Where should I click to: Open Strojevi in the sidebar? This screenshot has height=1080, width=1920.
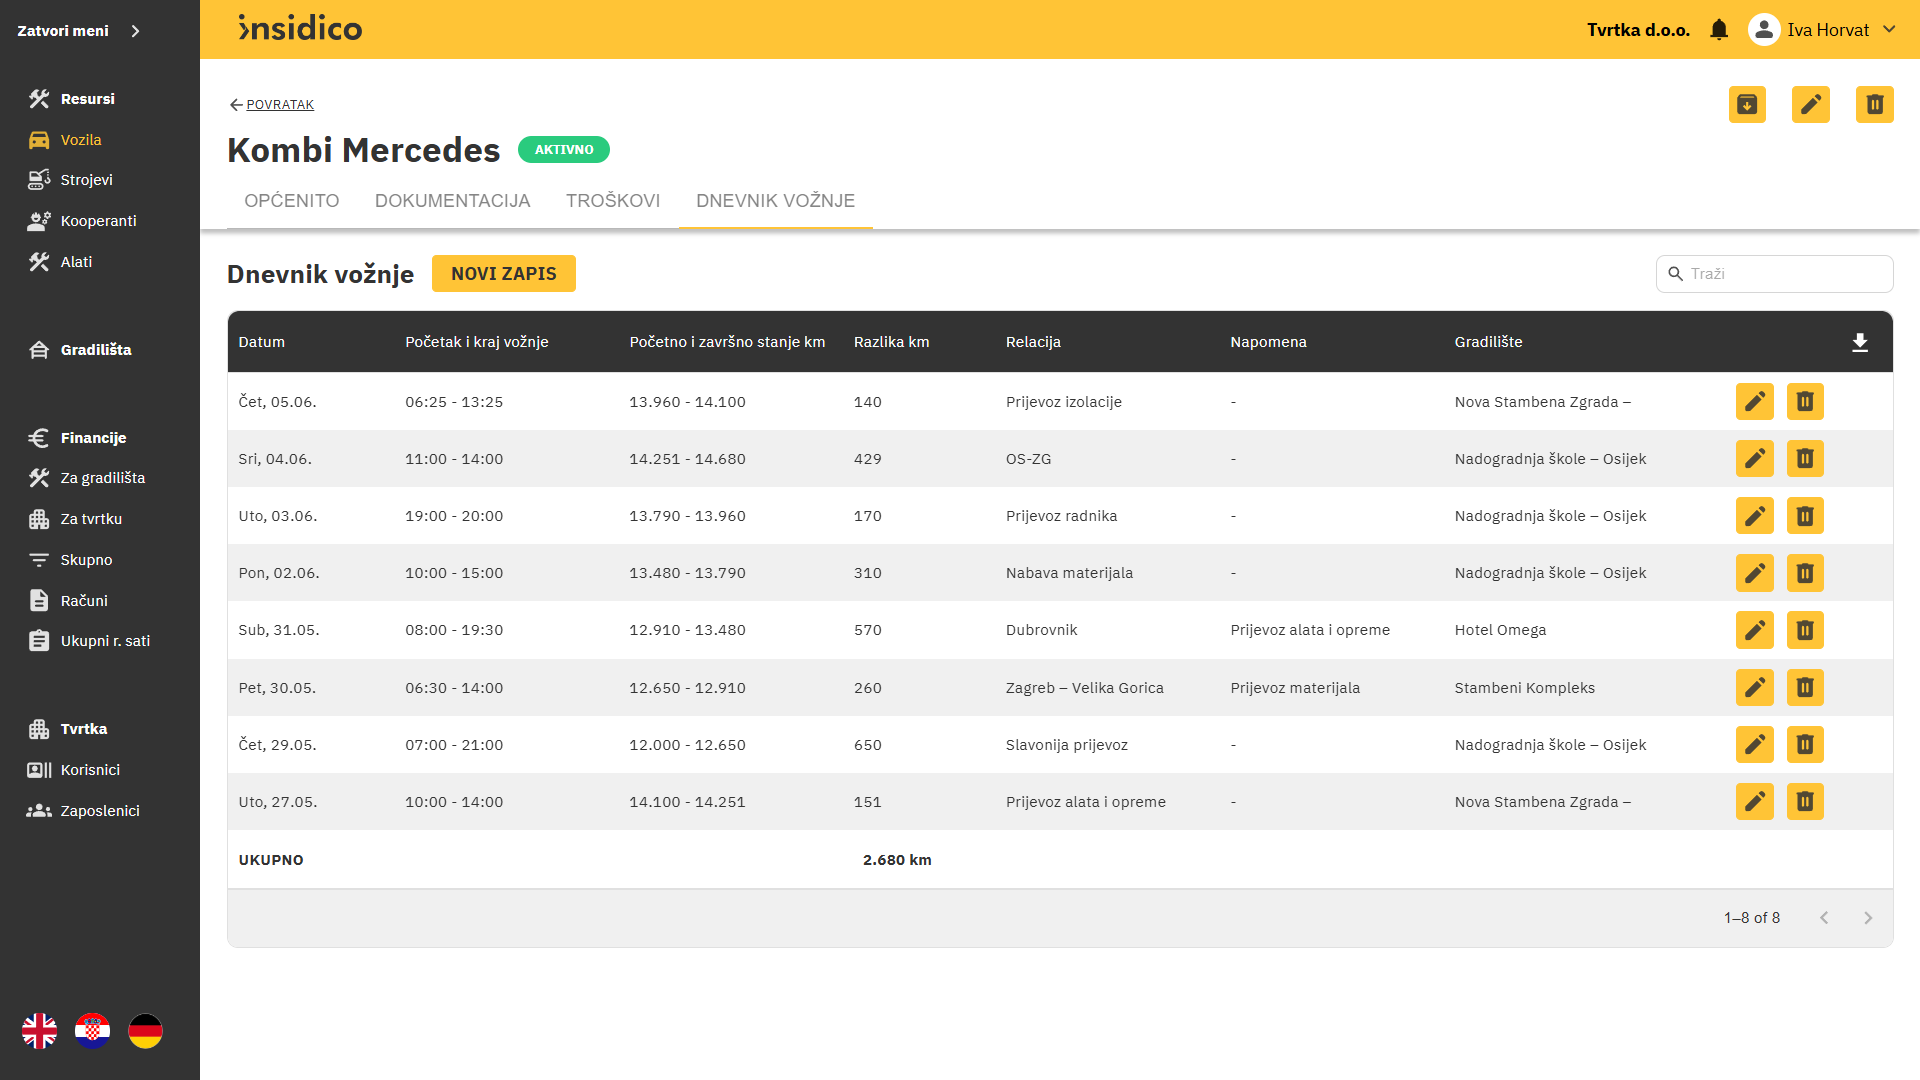tap(86, 180)
